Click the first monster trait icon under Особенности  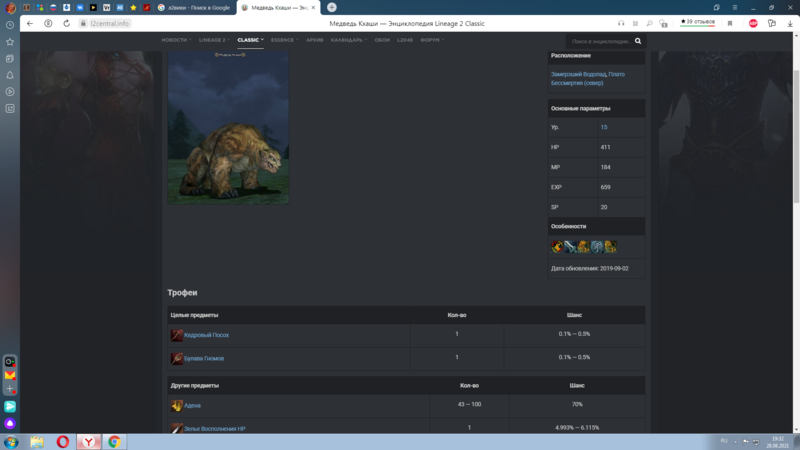[557, 247]
